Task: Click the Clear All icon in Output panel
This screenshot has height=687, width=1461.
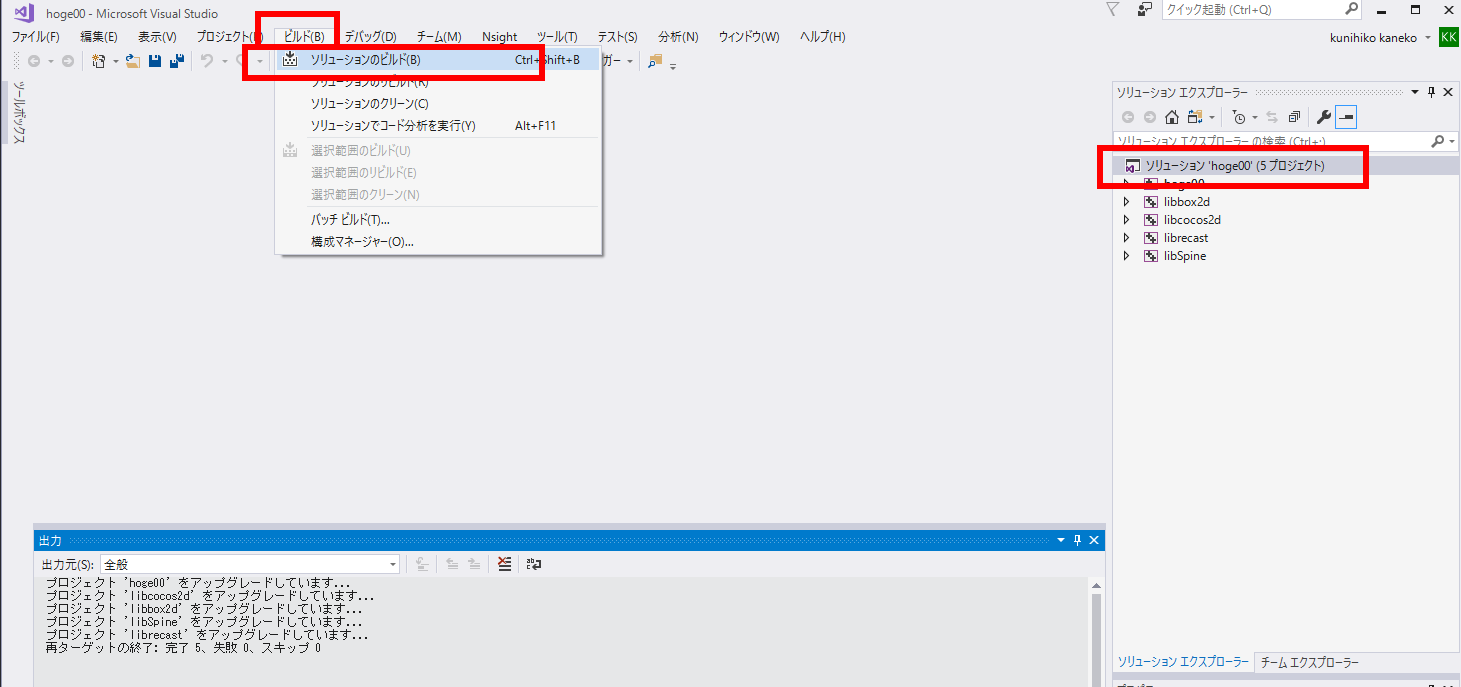Action: tap(504, 564)
